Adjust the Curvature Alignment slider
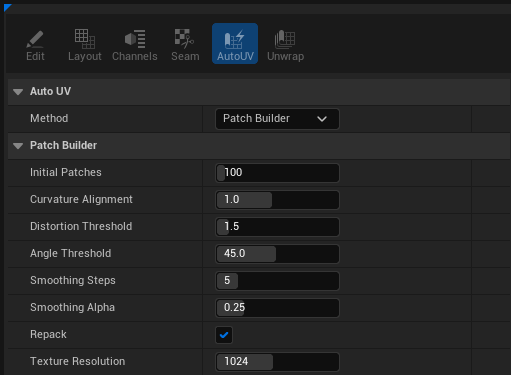511x375 pixels. [x=277, y=200]
